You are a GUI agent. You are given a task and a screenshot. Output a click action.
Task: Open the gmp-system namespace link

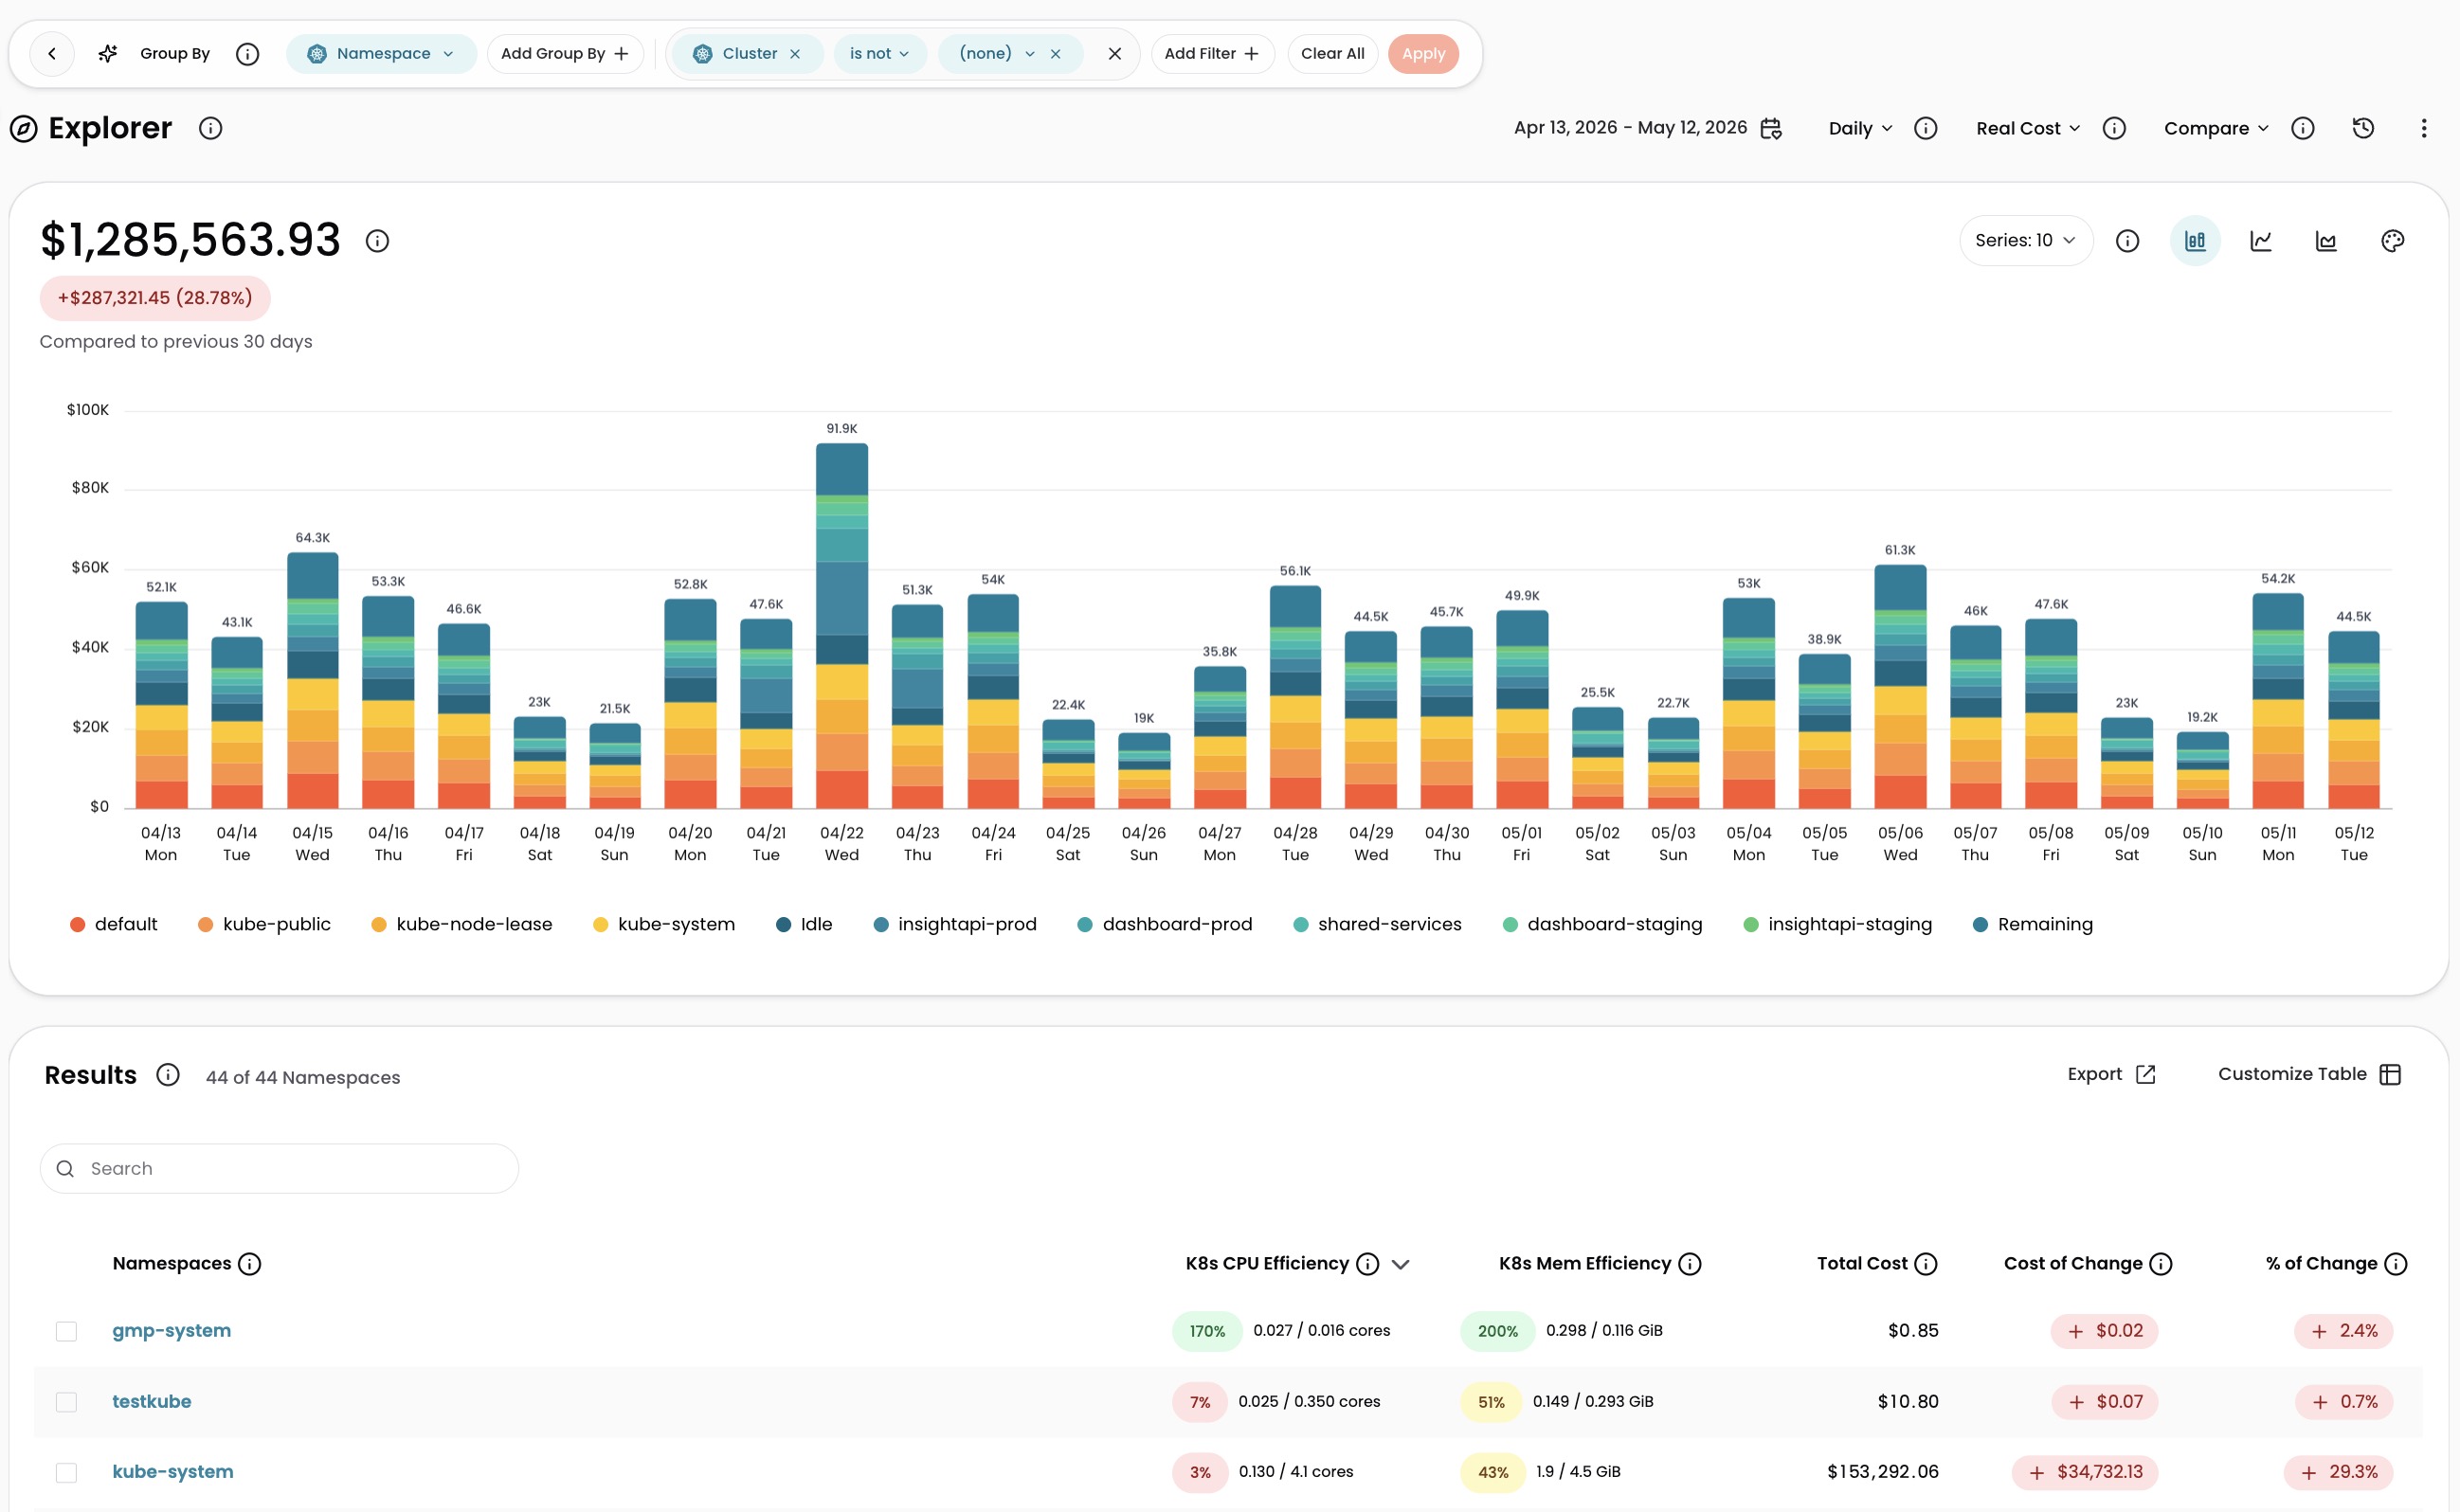point(171,1331)
